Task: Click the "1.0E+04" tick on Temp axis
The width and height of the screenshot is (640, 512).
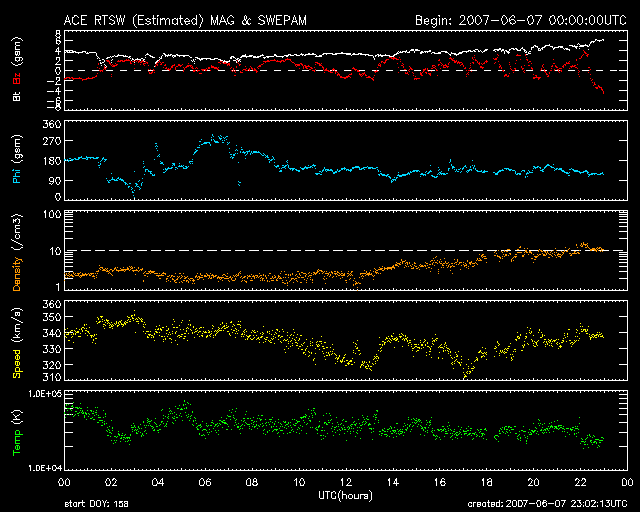Action: coord(45,468)
